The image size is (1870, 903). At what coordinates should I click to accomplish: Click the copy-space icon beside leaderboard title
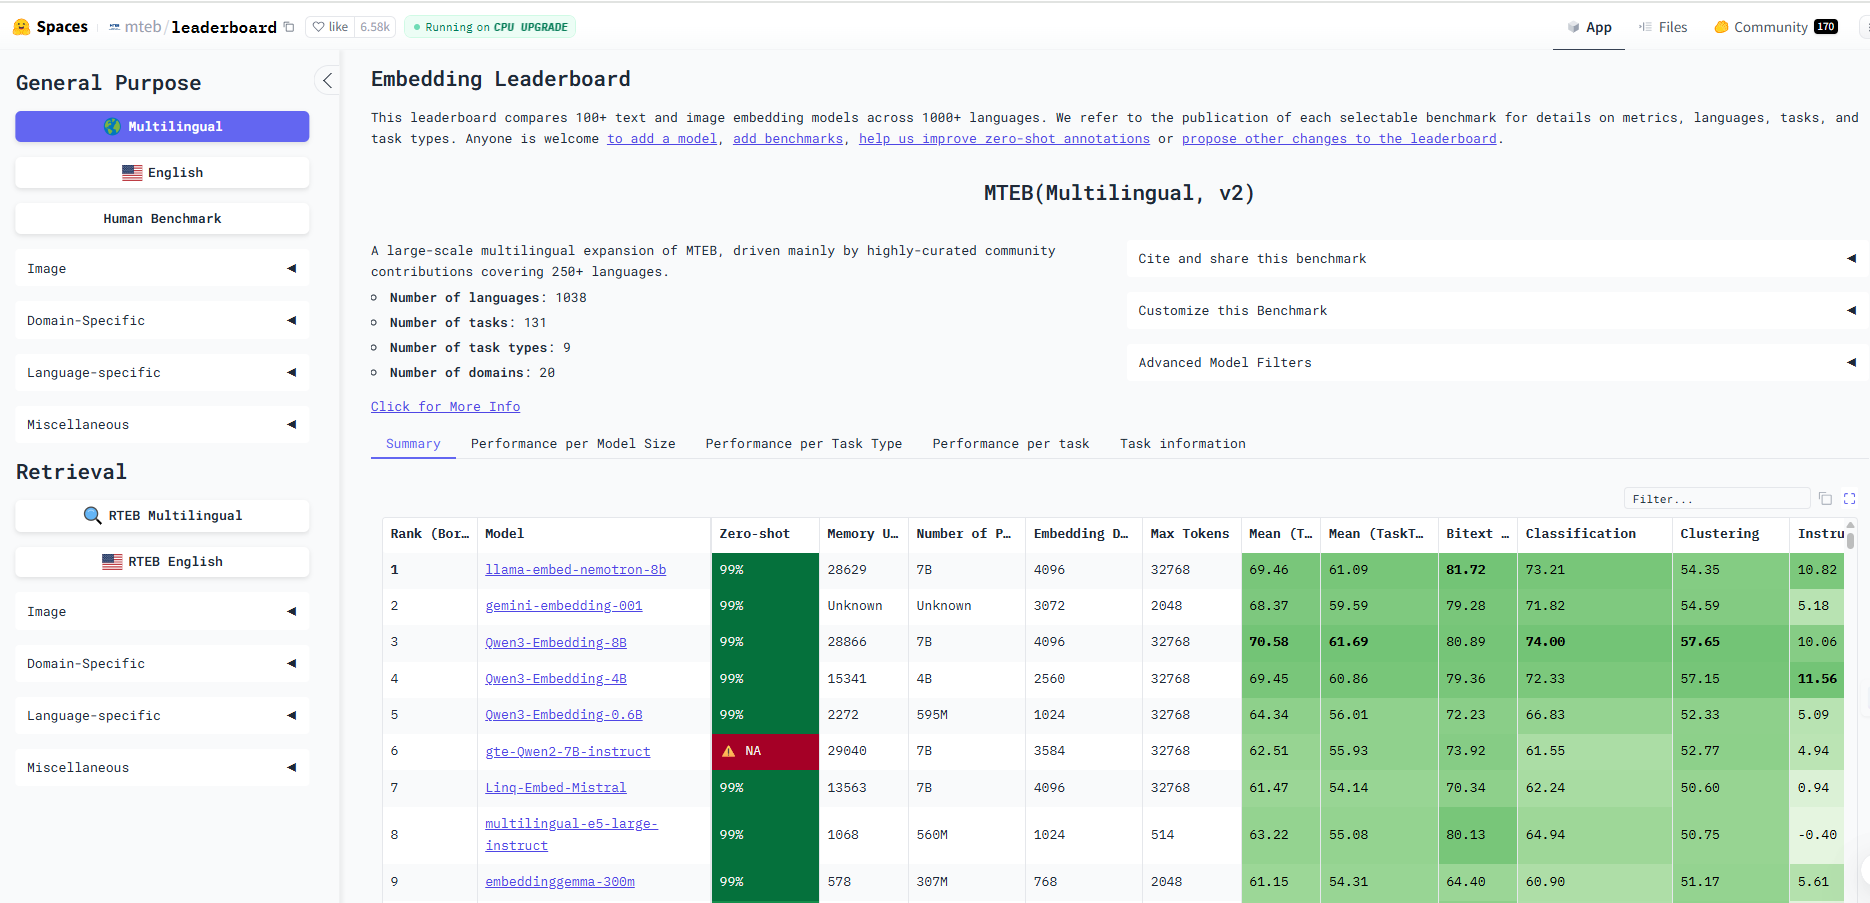289,27
